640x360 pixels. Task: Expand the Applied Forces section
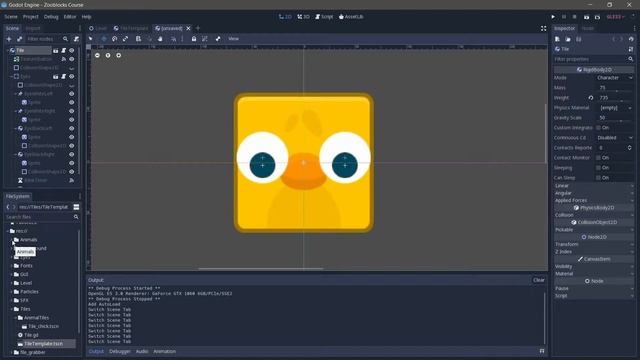pos(593,200)
